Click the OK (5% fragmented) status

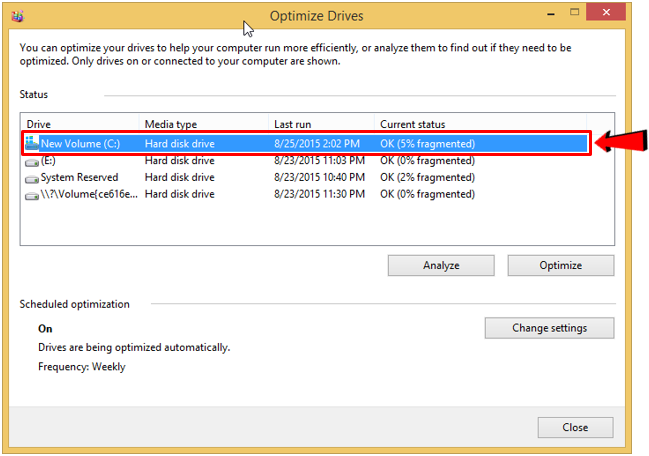coord(428,144)
